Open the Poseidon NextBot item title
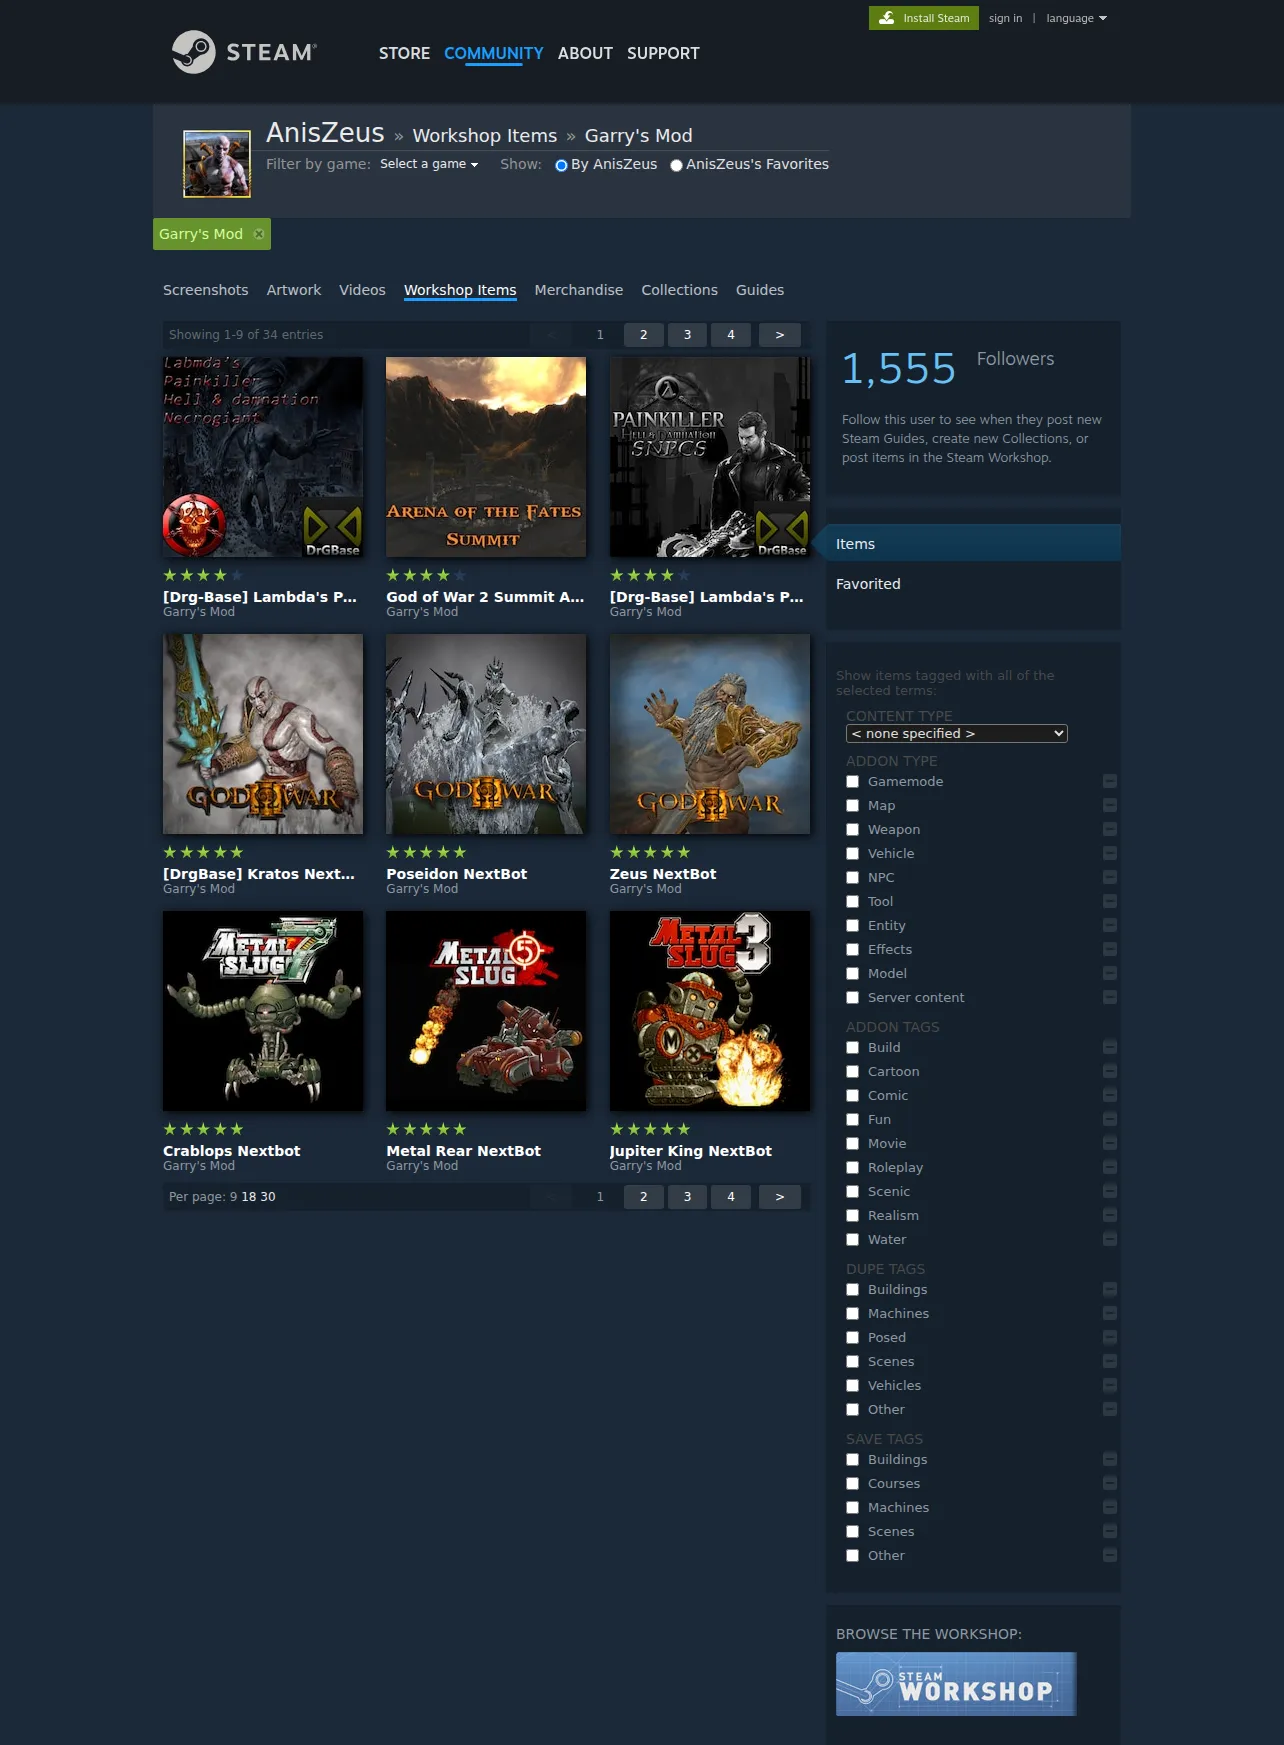Screen dimensions: 1284x1745 pos(457,874)
